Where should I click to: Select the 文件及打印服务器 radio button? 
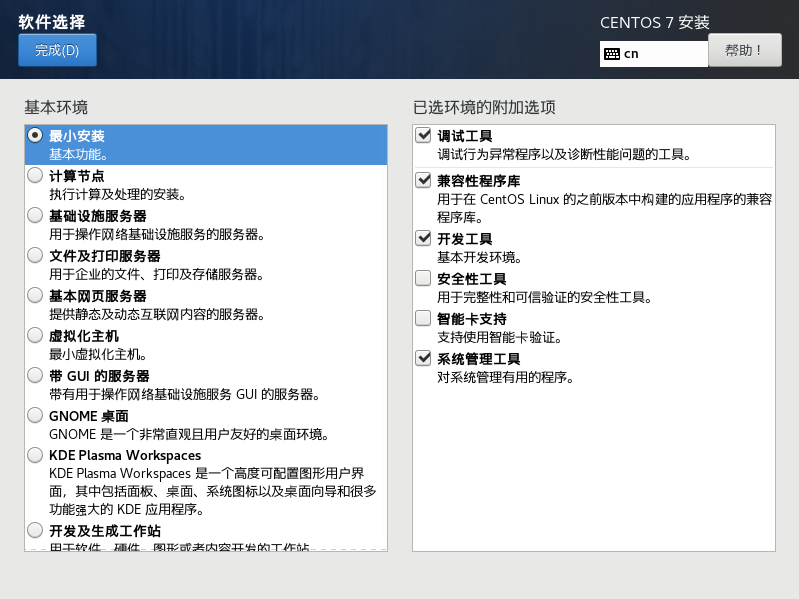[35, 255]
